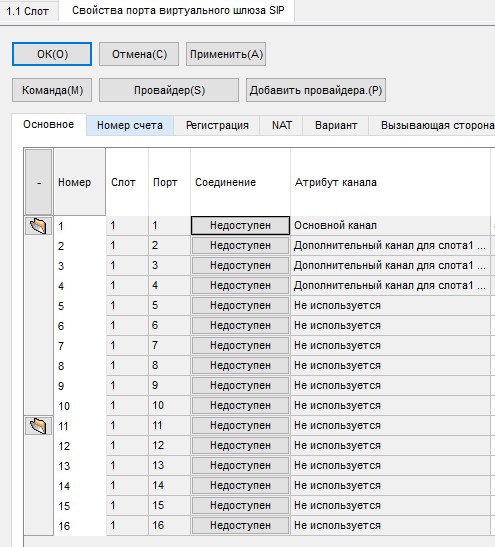
Task: Switch to the 1.1 Слот window tab
Action: (28, 11)
